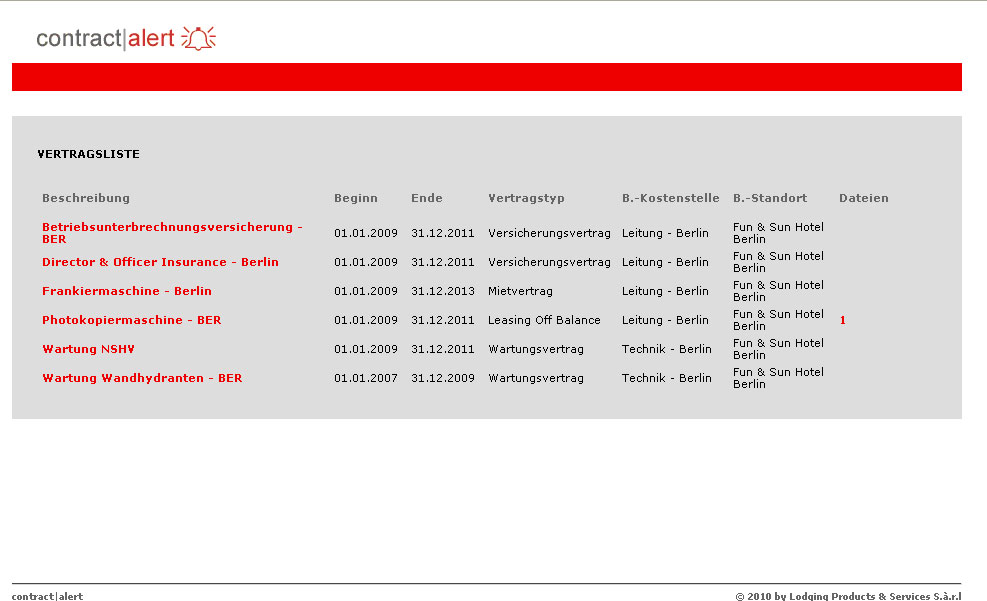This screenshot has height=601, width=987.
Task: Click the Vertragstyp column header
Action: (526, 198)
